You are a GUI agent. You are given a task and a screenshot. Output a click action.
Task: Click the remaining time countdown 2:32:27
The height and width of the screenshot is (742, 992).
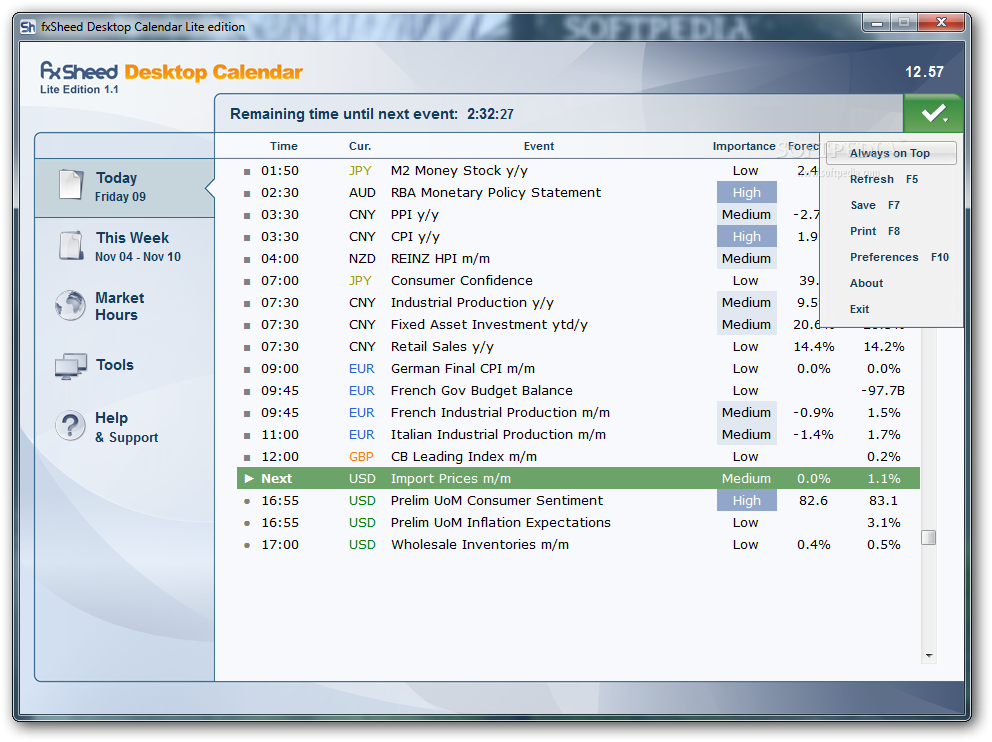[490, 114]
